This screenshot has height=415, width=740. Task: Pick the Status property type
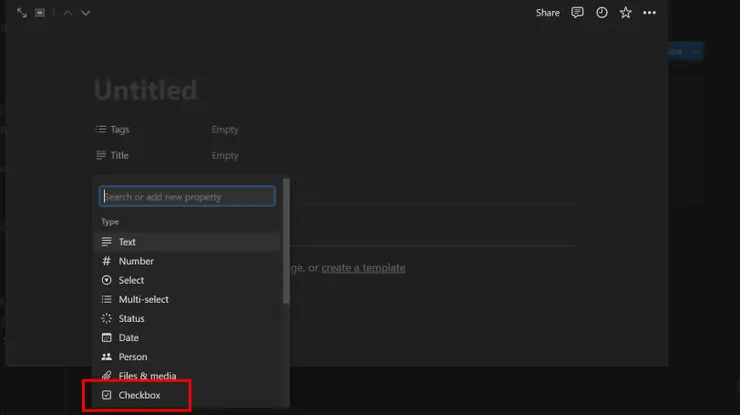pos(187,318)
